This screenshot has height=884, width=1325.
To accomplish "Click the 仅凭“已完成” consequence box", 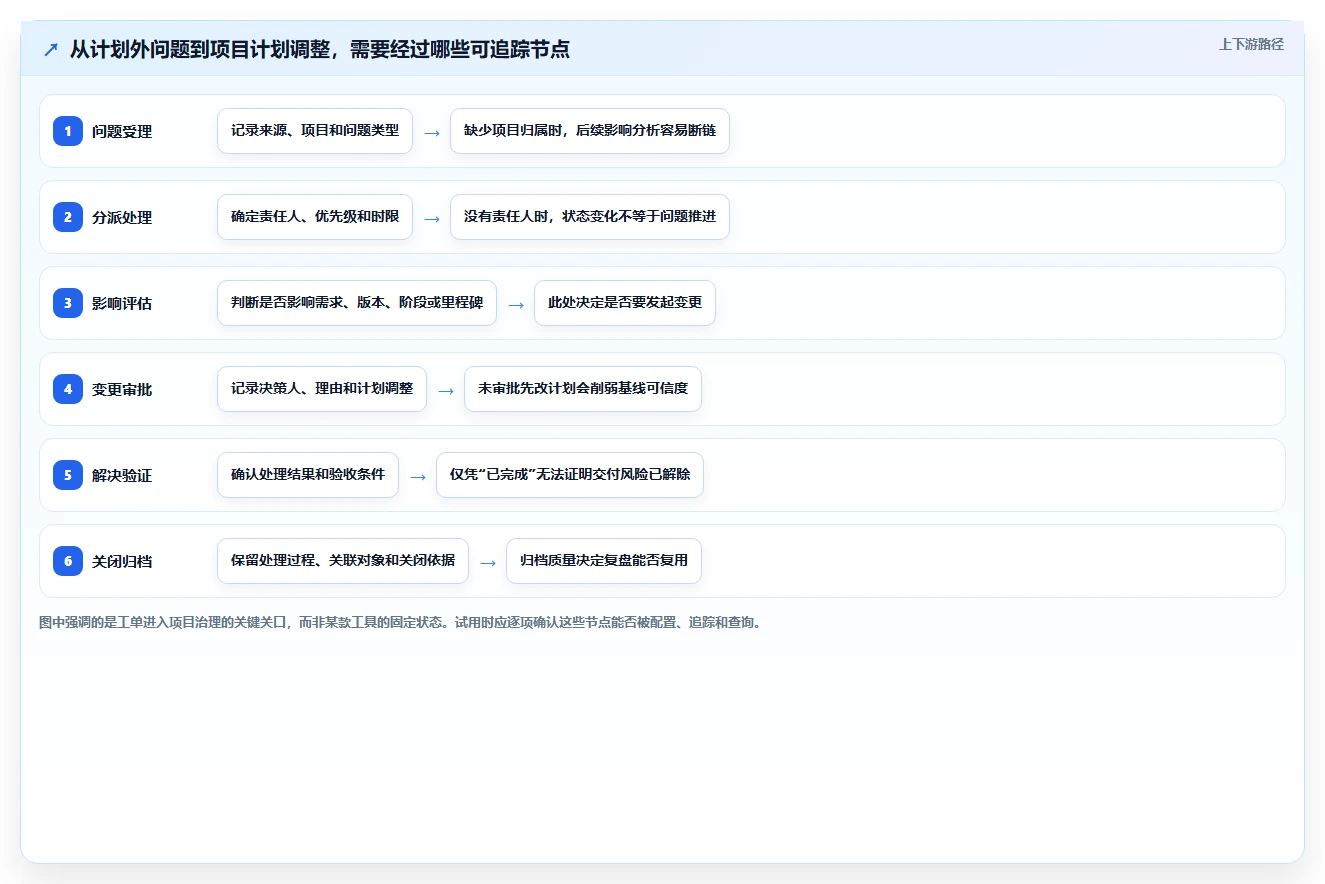I will coord(570,475).
